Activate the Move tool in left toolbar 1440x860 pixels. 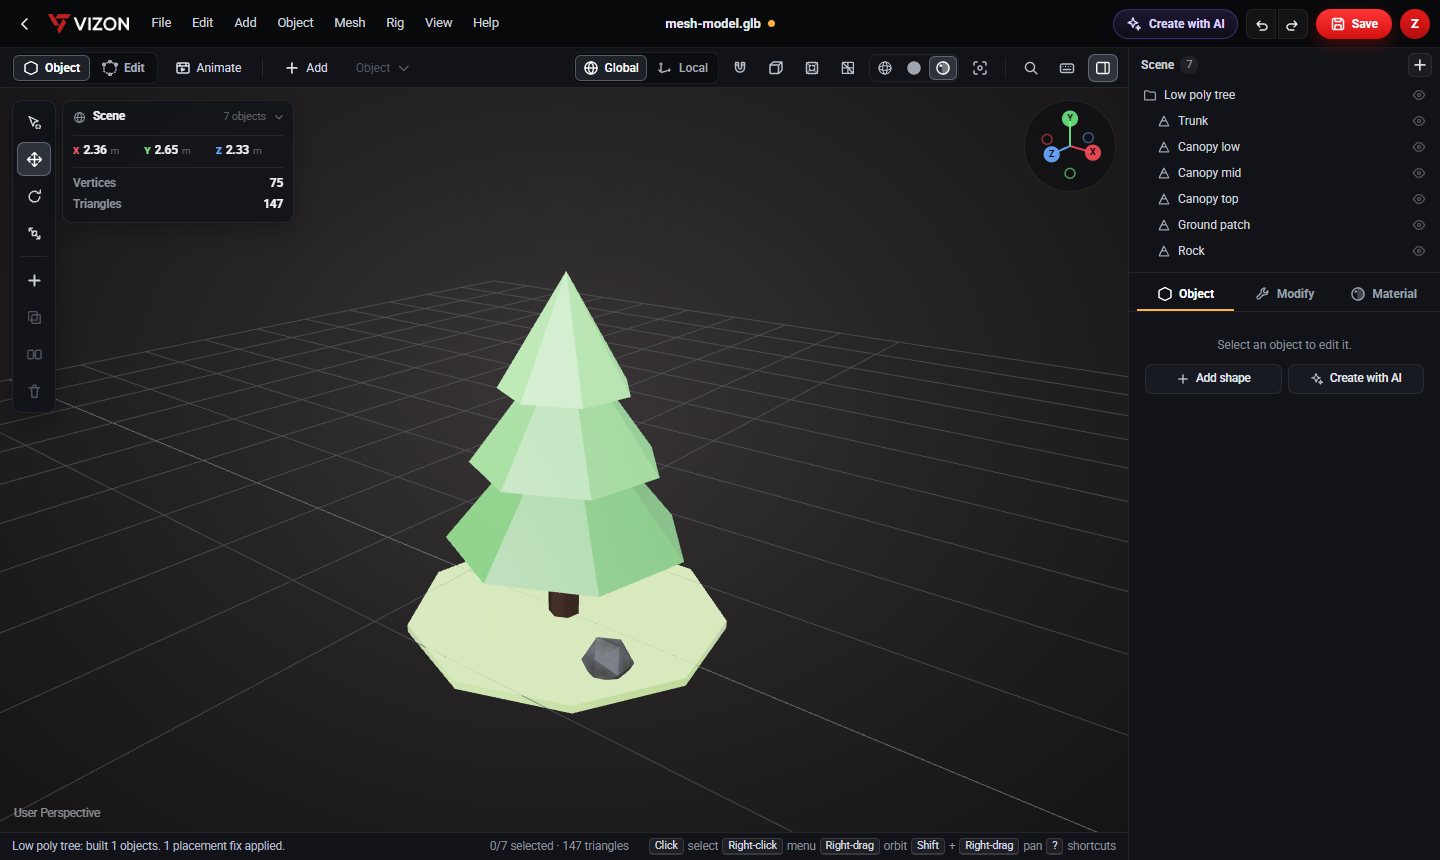click(x=34, y=159)
